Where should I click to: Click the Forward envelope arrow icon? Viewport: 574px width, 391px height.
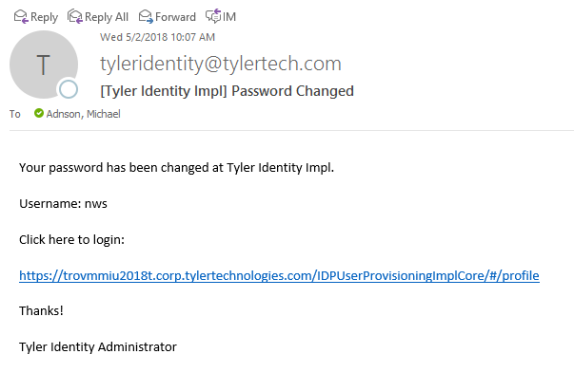pyautogui.click(x=146, y=17)
